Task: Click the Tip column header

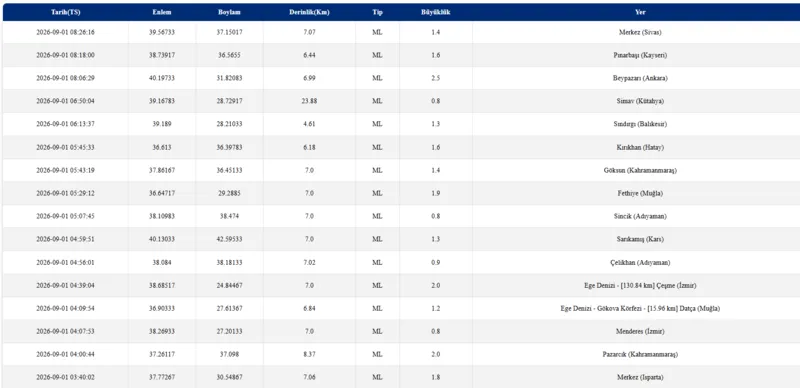Action: point(377,12)
